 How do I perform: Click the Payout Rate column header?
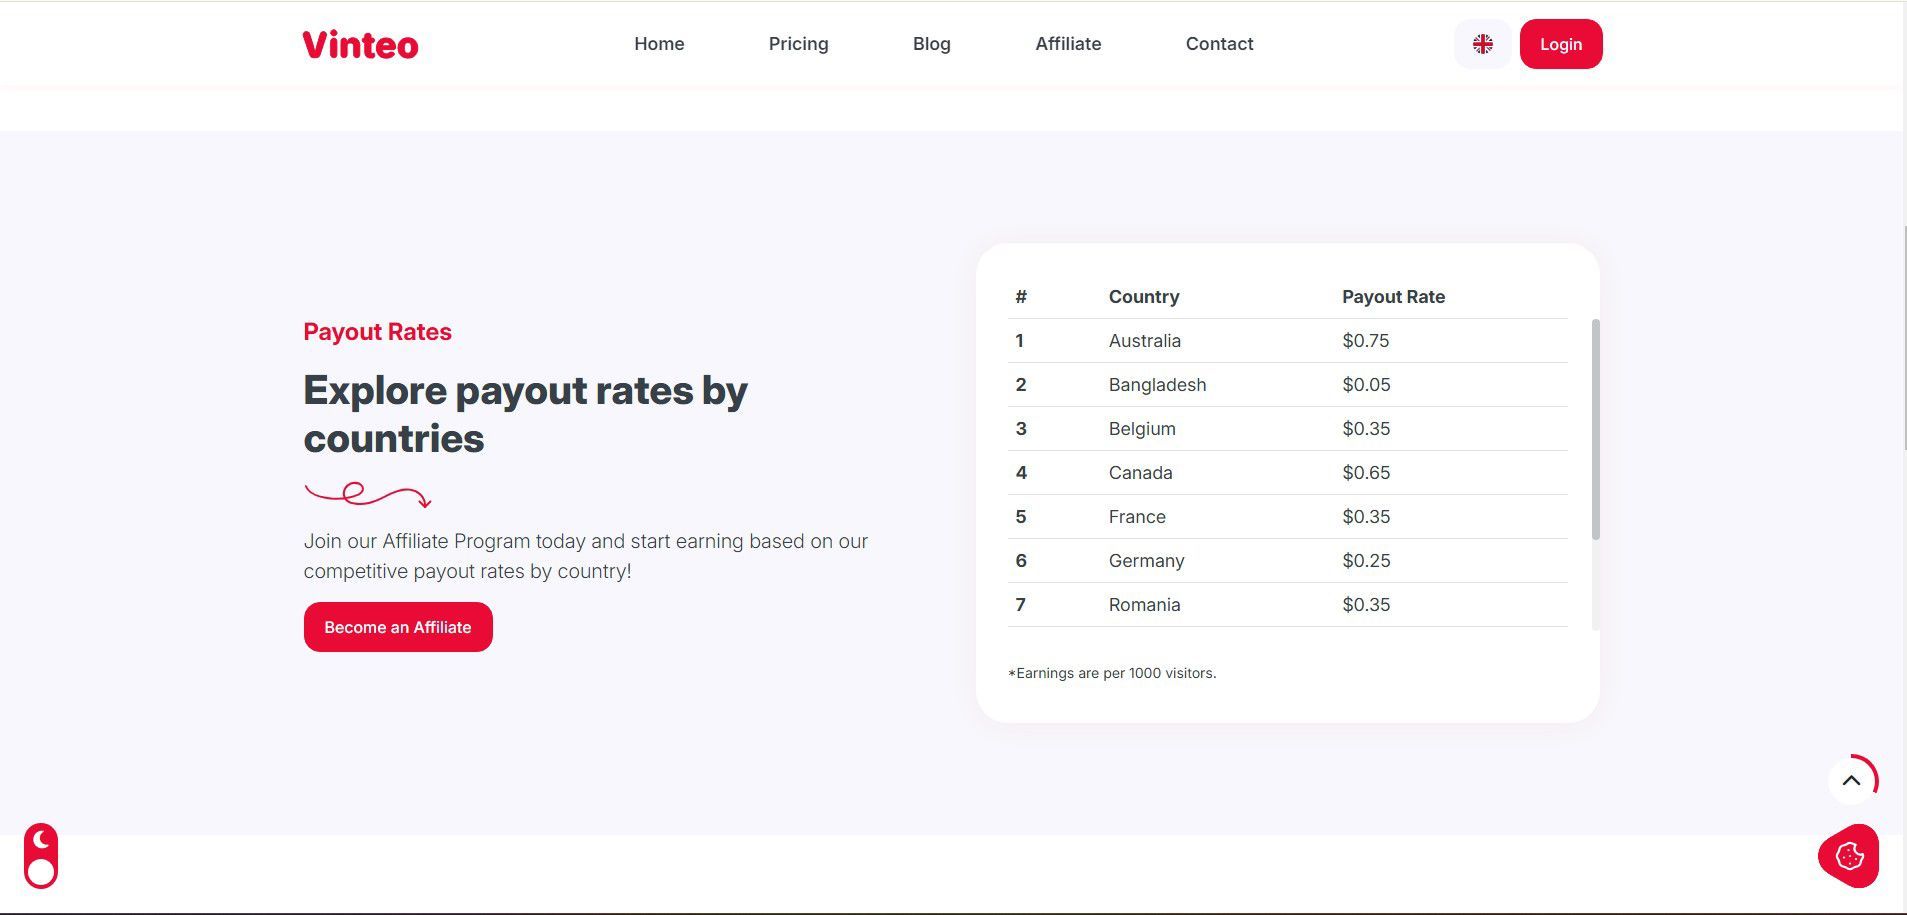pyautogui.click(x=1393, y=297)
